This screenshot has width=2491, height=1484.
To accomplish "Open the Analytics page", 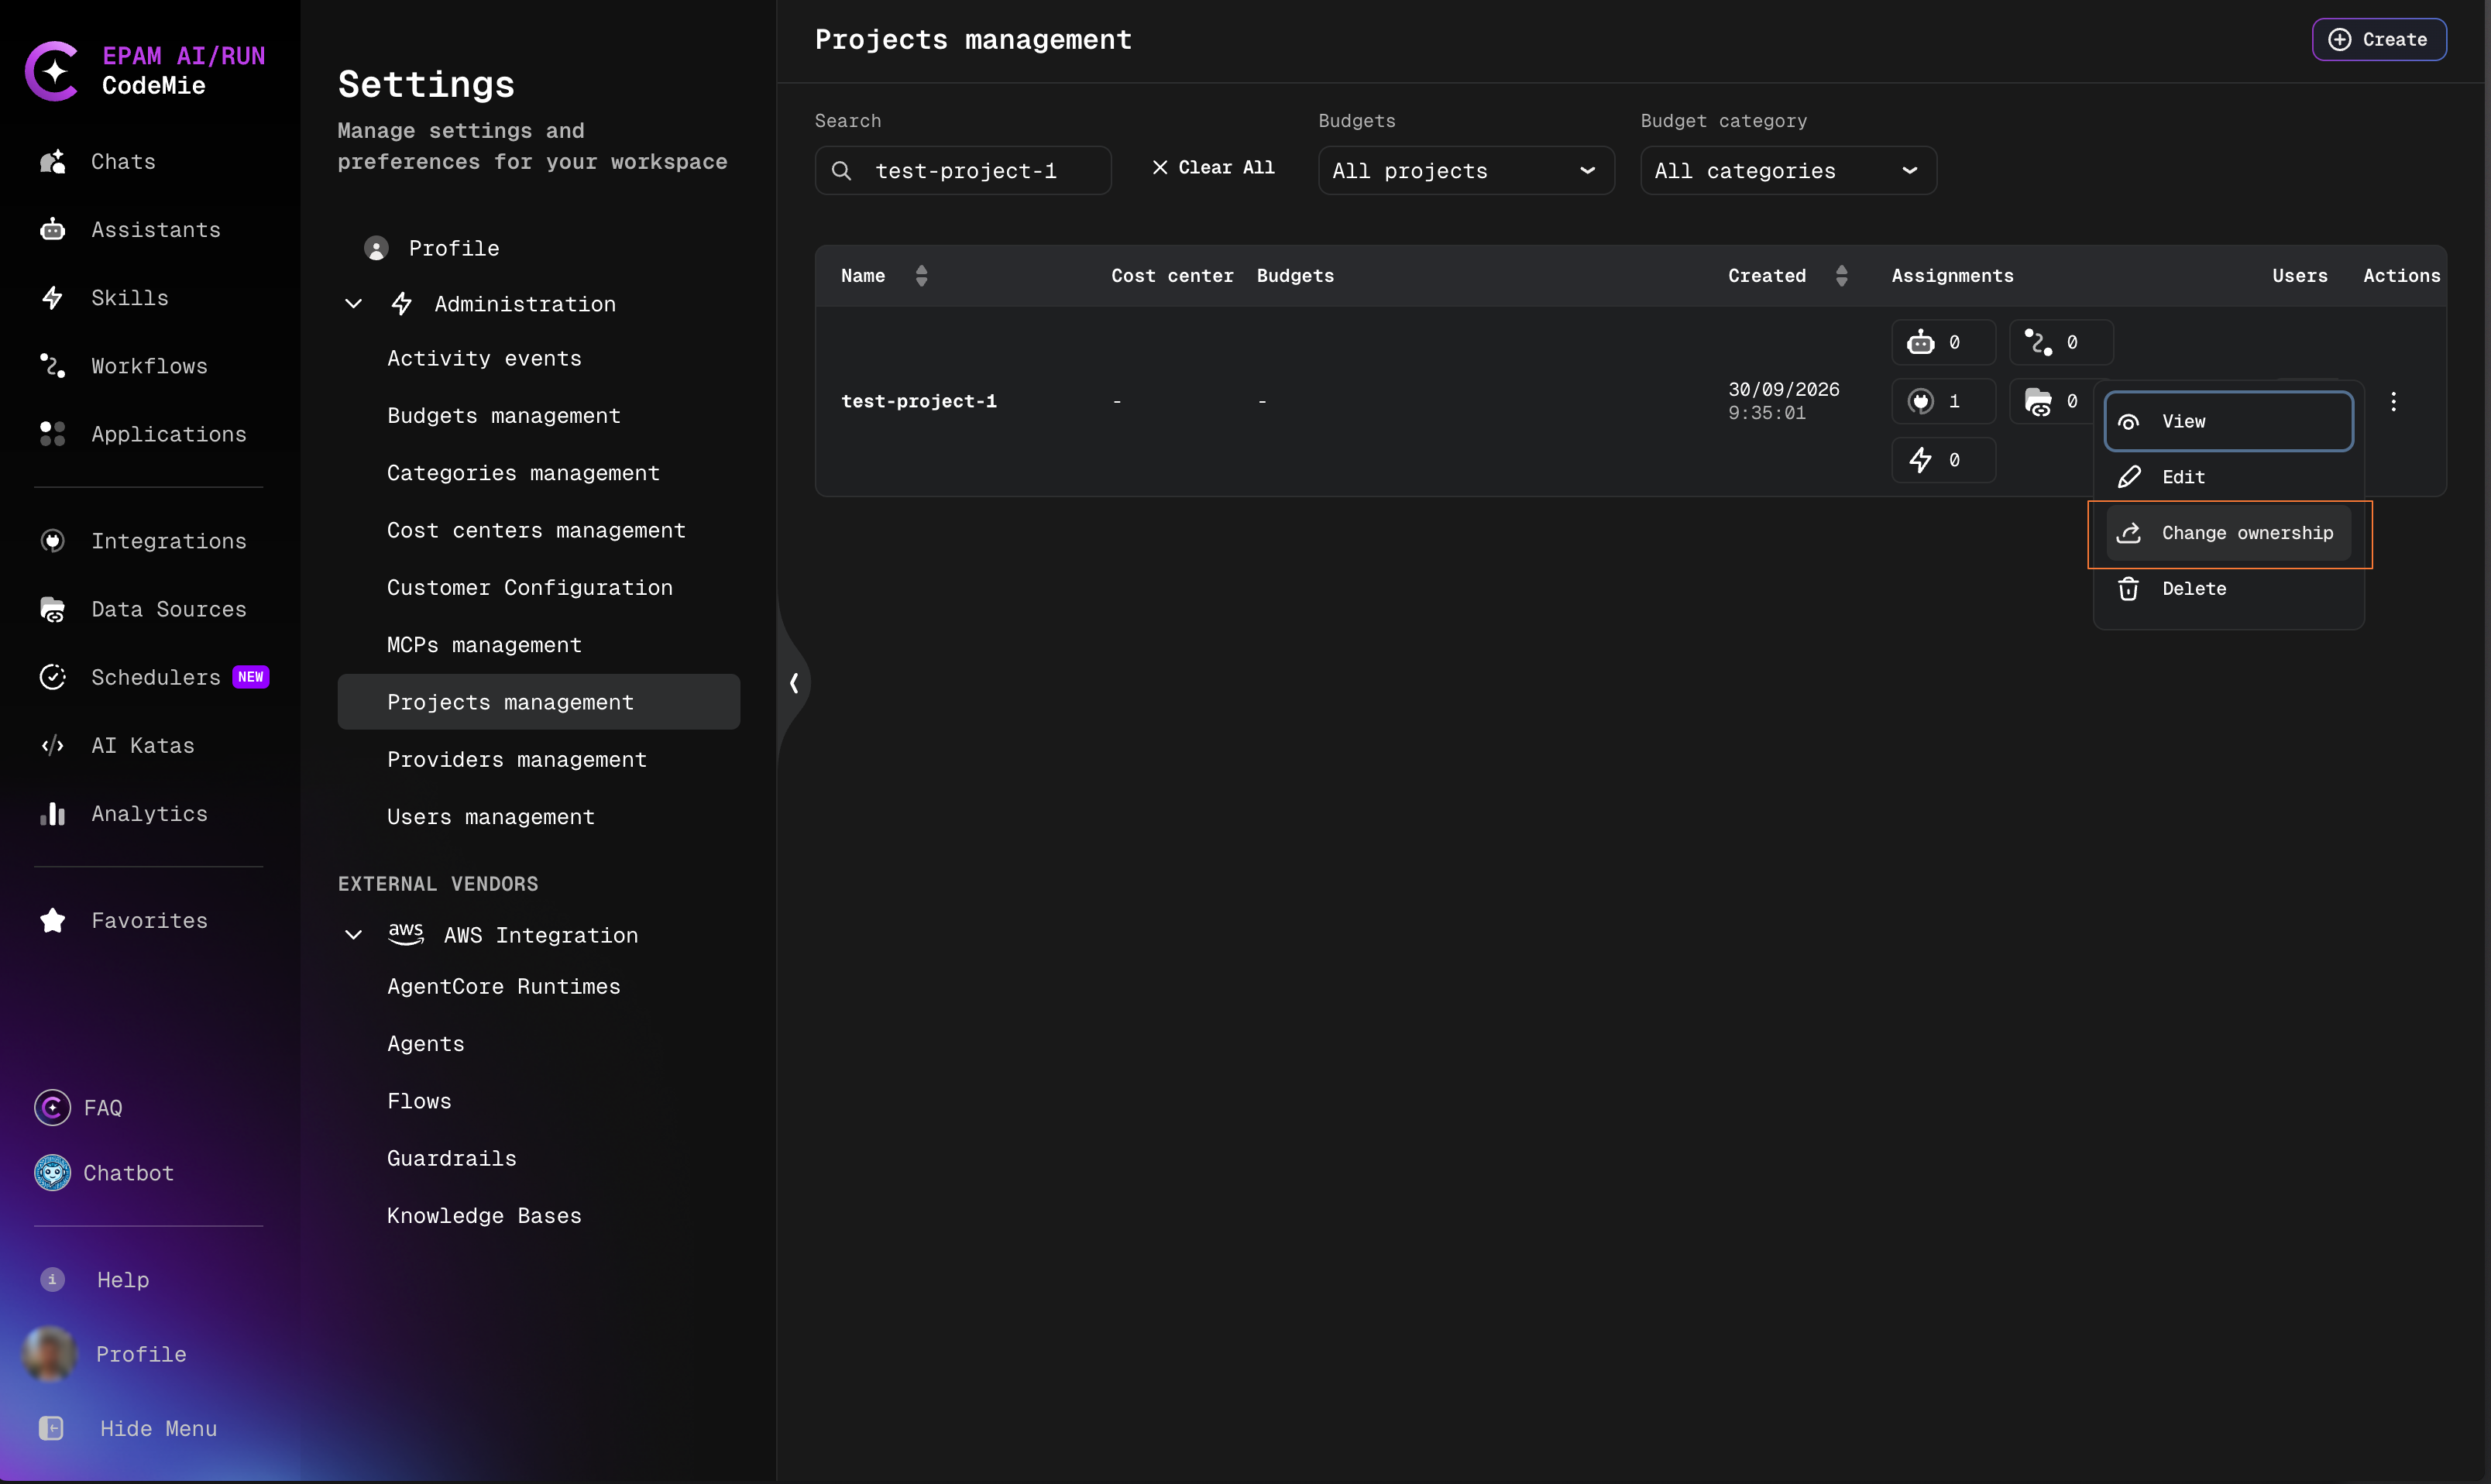I will point(124,814).
